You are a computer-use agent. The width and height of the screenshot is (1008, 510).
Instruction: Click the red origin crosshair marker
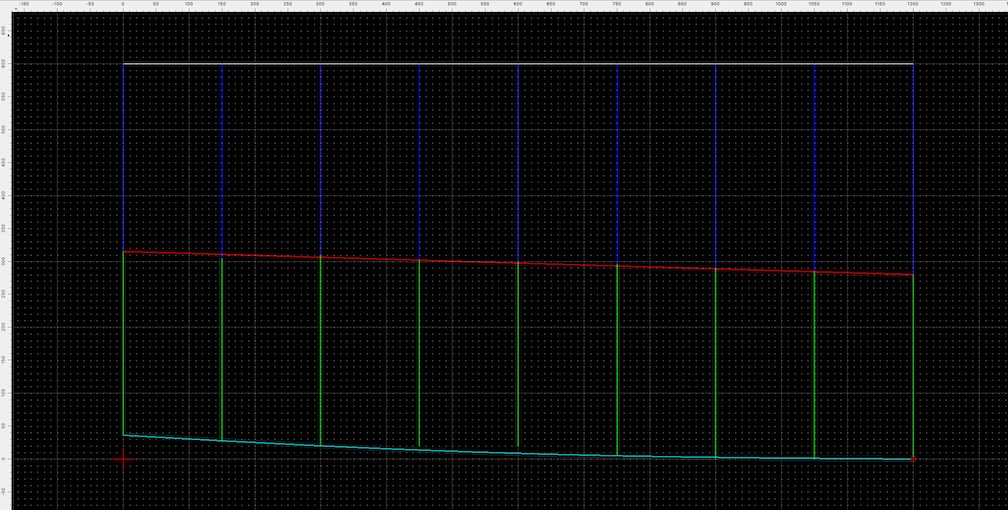123,460
